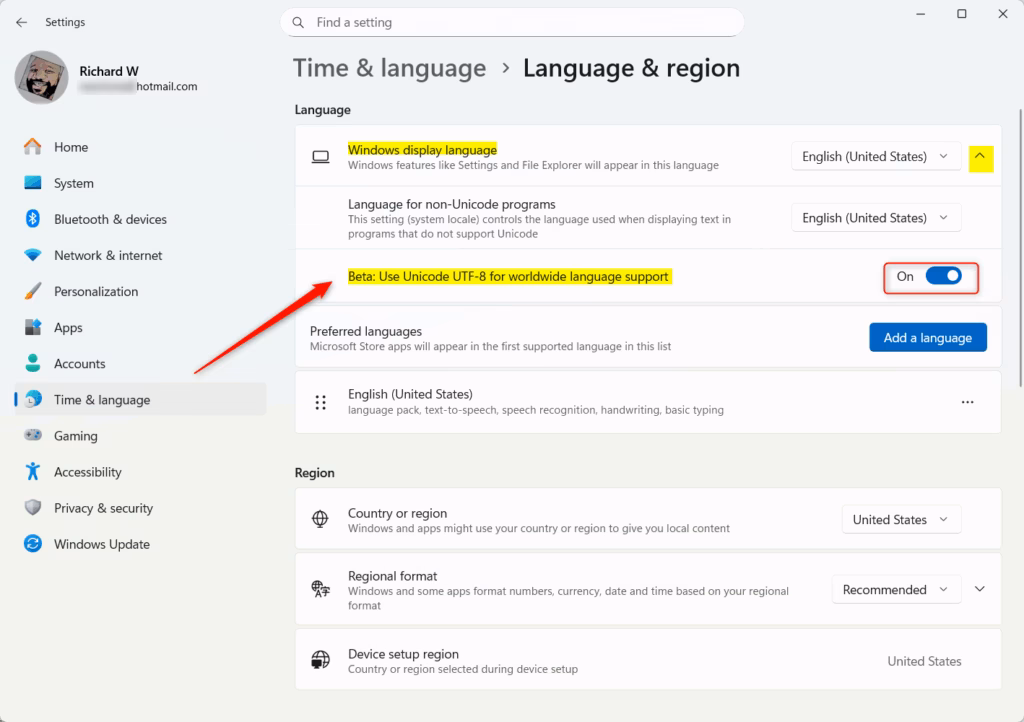Click the Beta: Use Unicode UTF-8 label
Screen dimensions: 1024x722
coord(508,276)
